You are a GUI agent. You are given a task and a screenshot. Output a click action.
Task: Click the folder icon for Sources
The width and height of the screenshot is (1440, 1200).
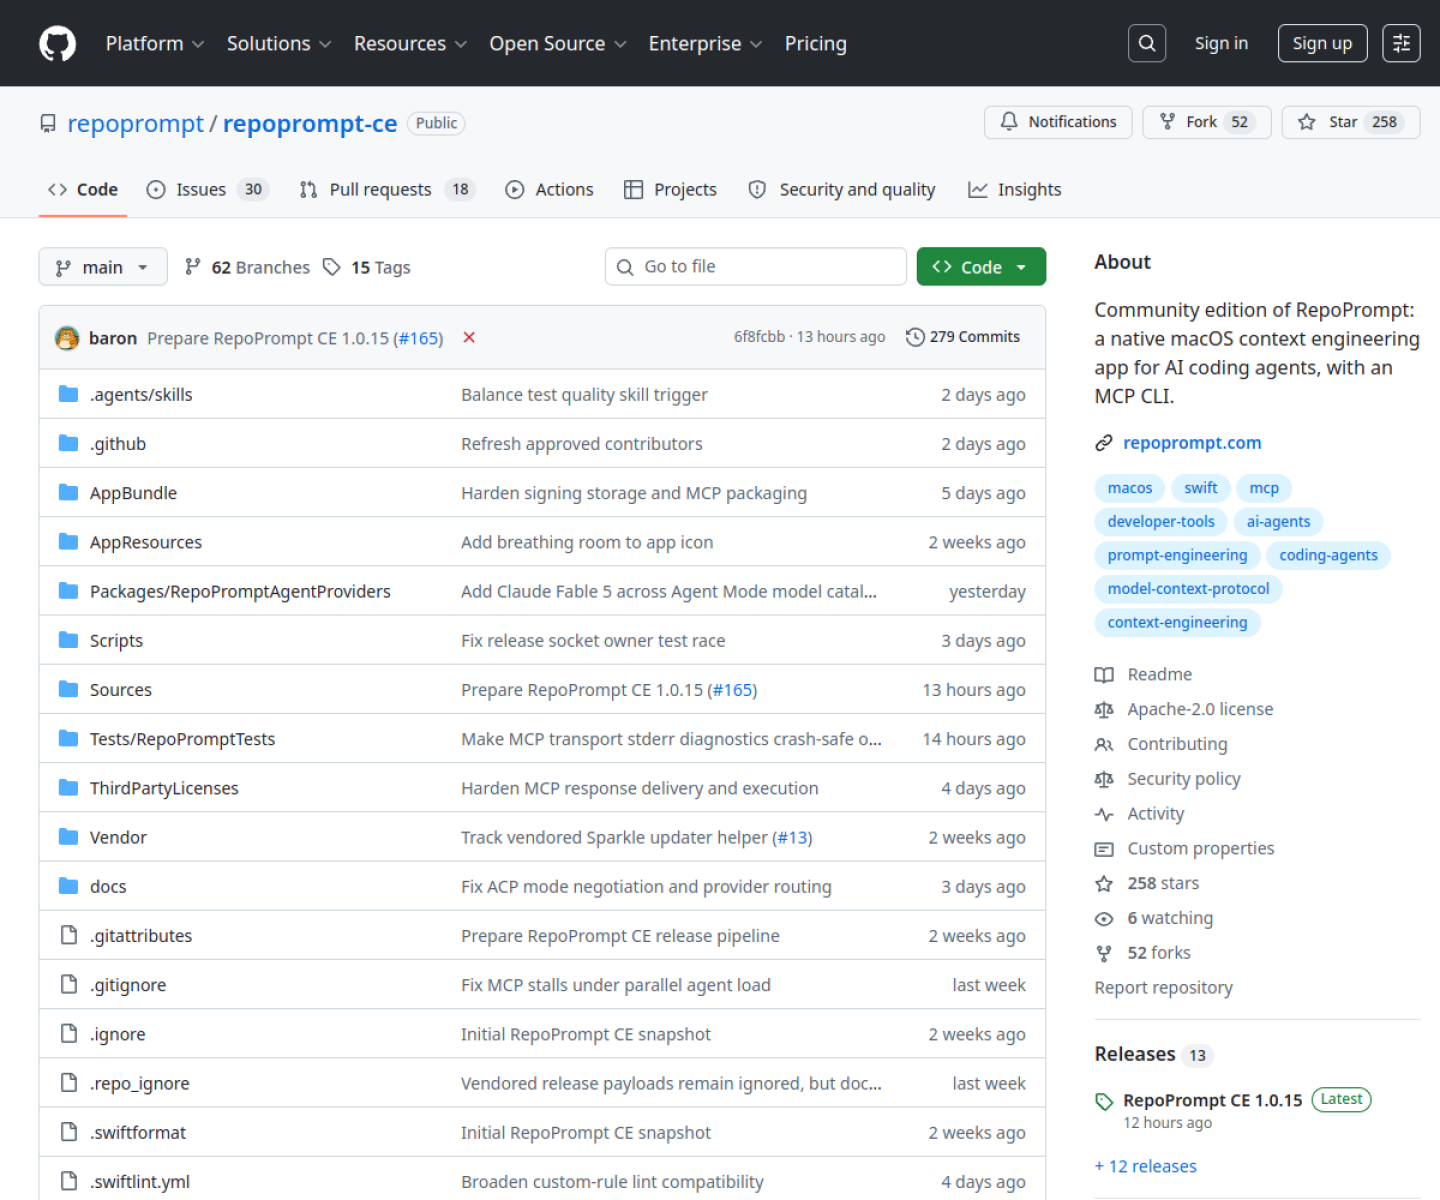tap(68, 689)
